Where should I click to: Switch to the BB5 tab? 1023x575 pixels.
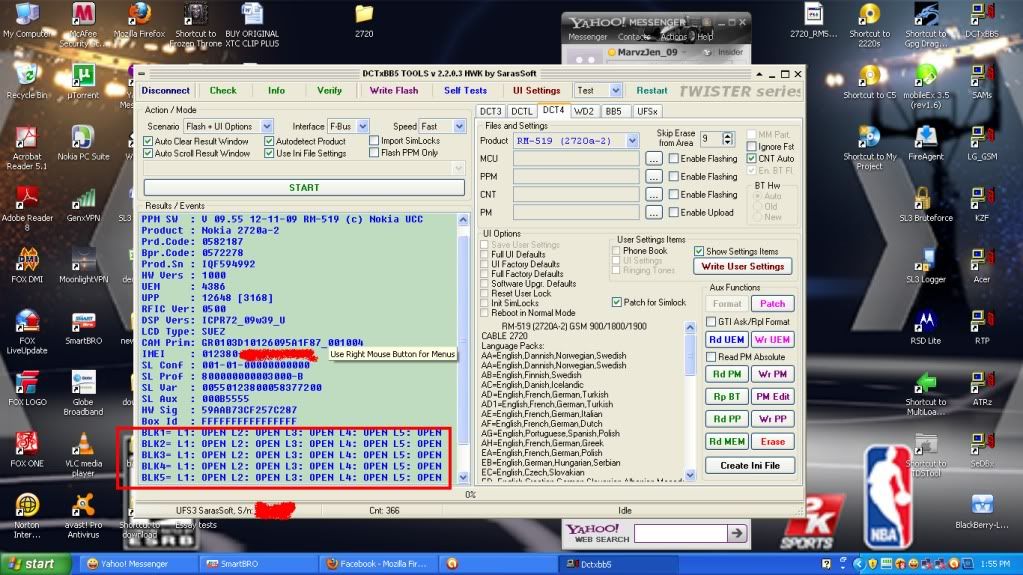click(x=613, y=112)
